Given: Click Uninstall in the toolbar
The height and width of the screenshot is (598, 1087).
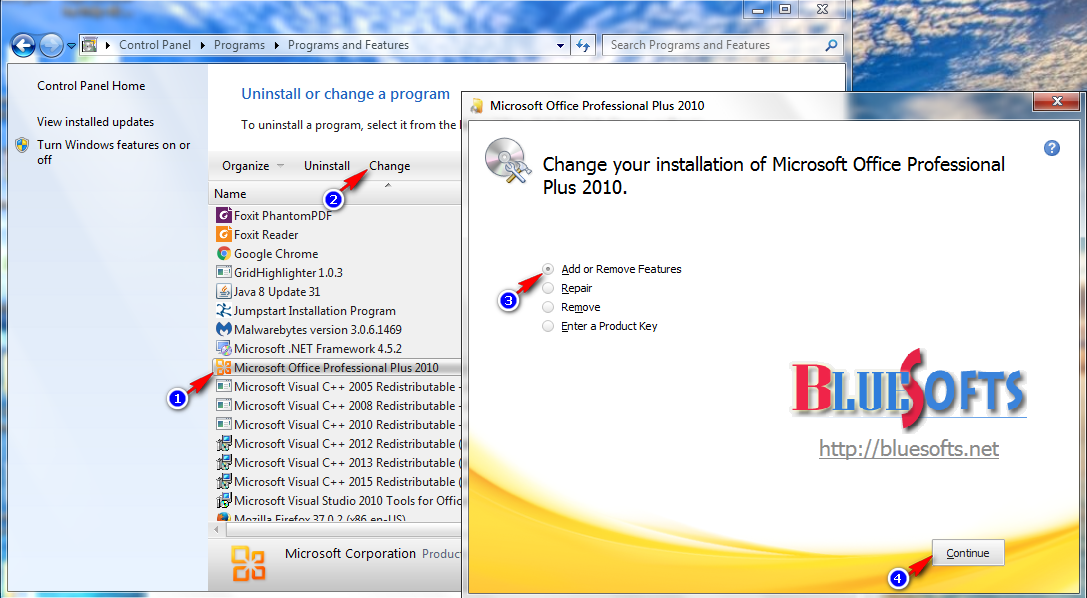Looking at the screenshot, I should click(327, 166).
